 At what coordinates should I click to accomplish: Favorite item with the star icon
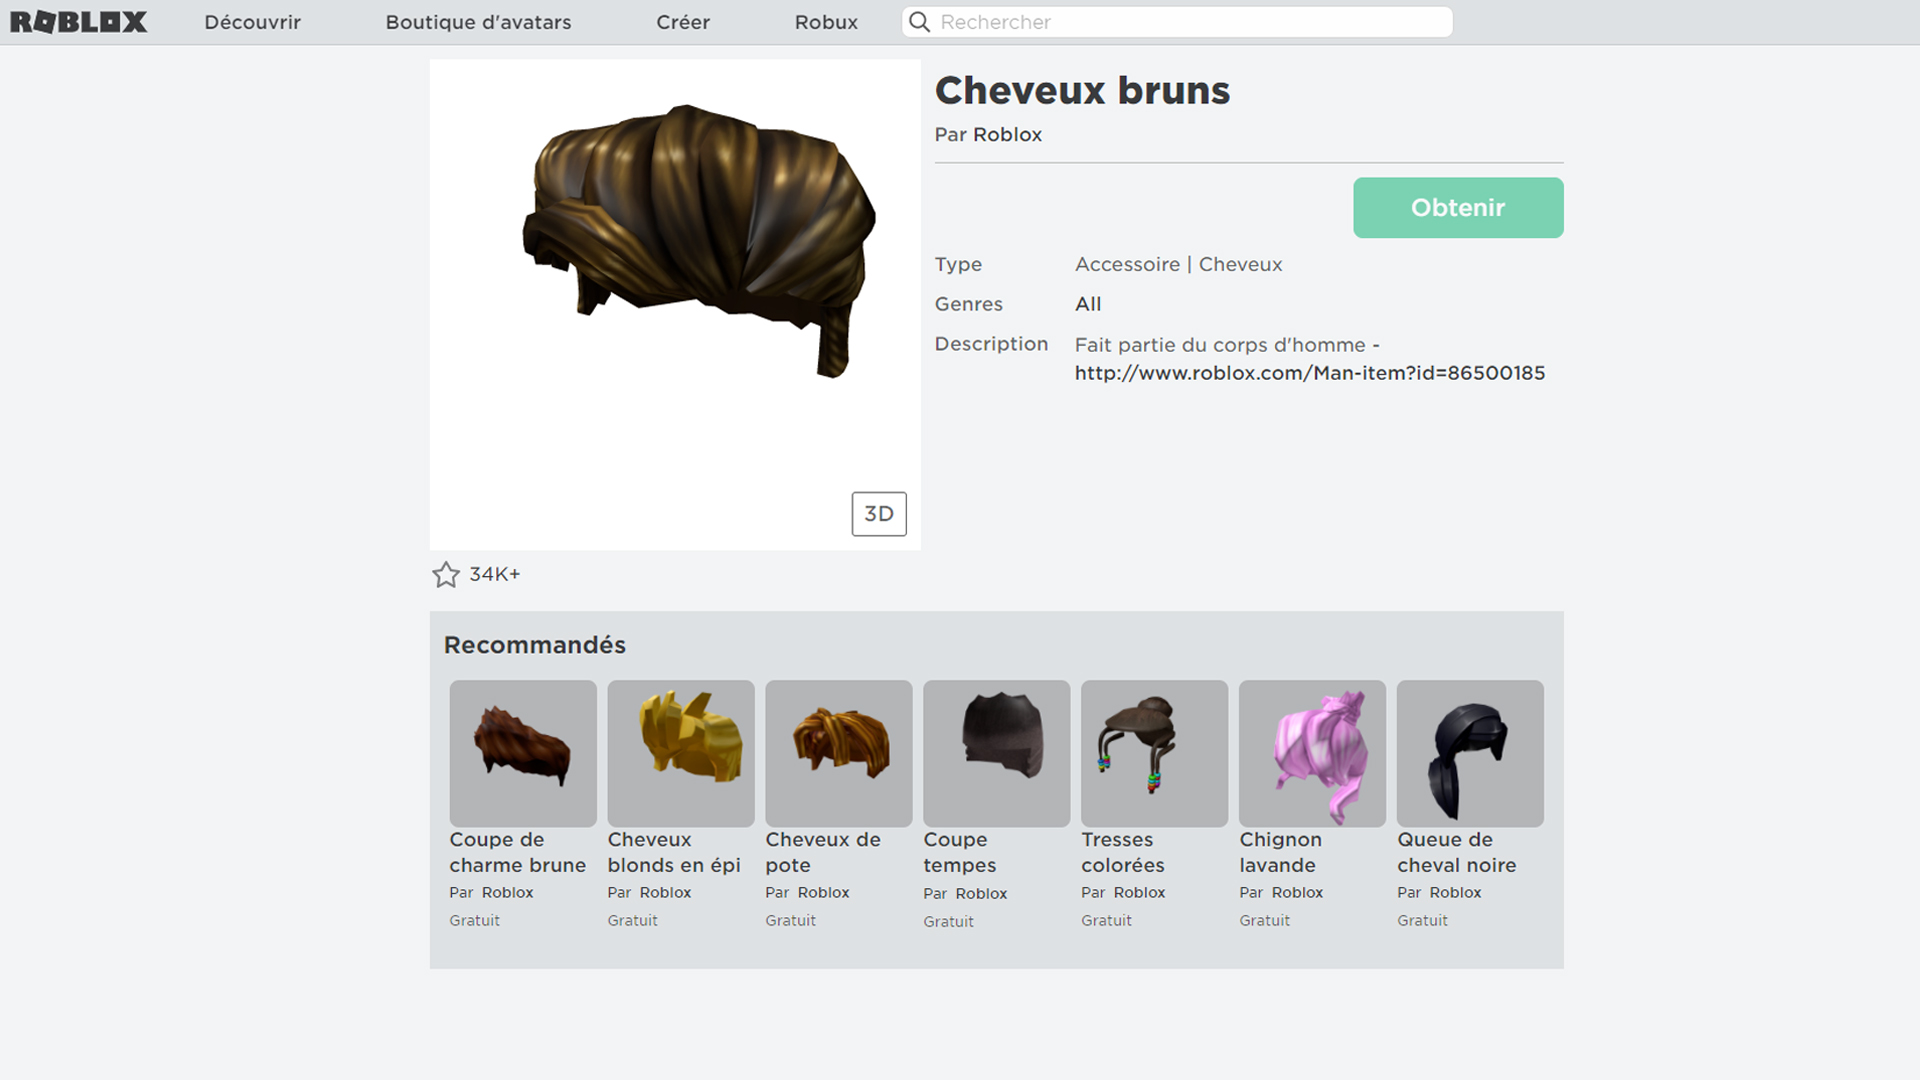446,574
